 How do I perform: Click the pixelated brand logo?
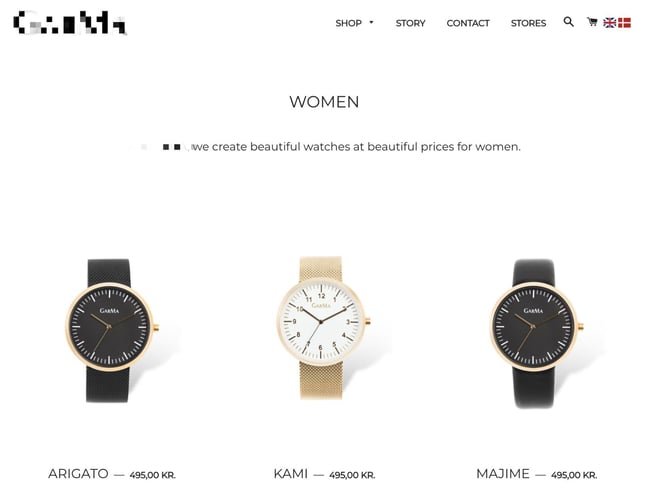[70, 23]
